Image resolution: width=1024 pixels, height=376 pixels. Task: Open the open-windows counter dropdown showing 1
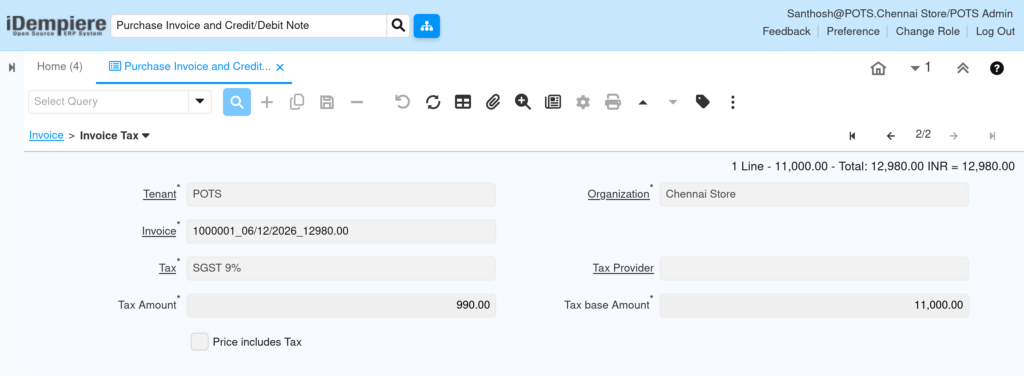pyautogui.click(x=920, y=67)
